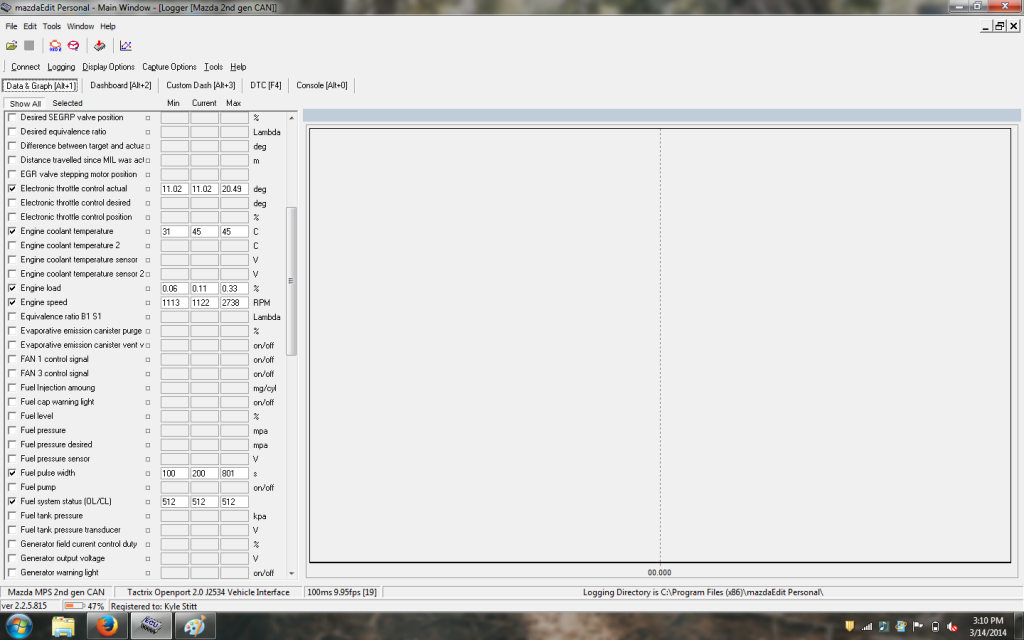Open the Edit menu
This screenshot has width=1024, height=640.
(30, 26)
